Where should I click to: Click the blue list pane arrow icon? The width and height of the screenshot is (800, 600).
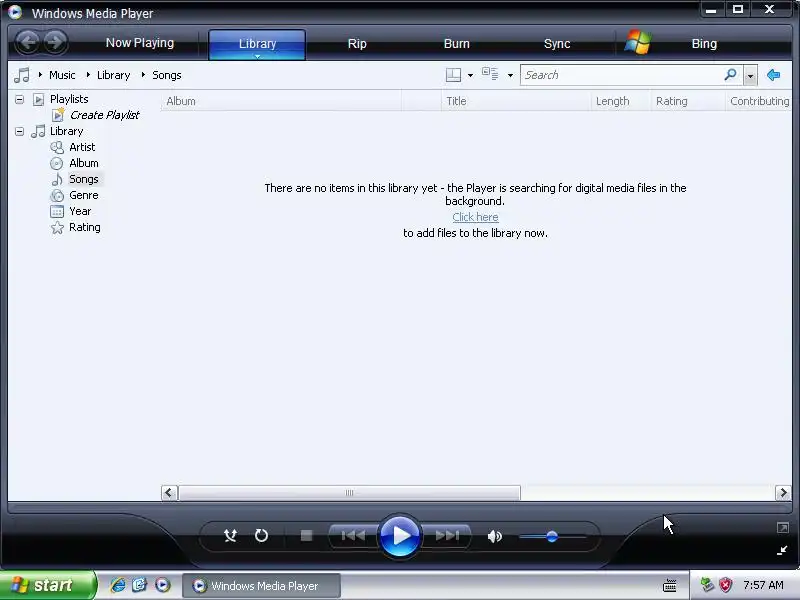point(773,75)
